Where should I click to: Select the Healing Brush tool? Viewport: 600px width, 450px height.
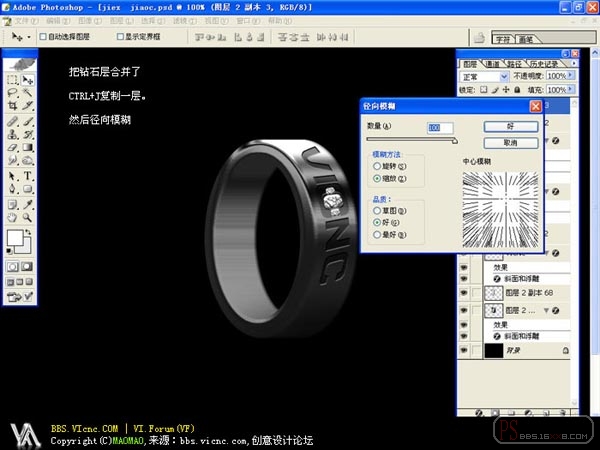click(x=13, y=122)
